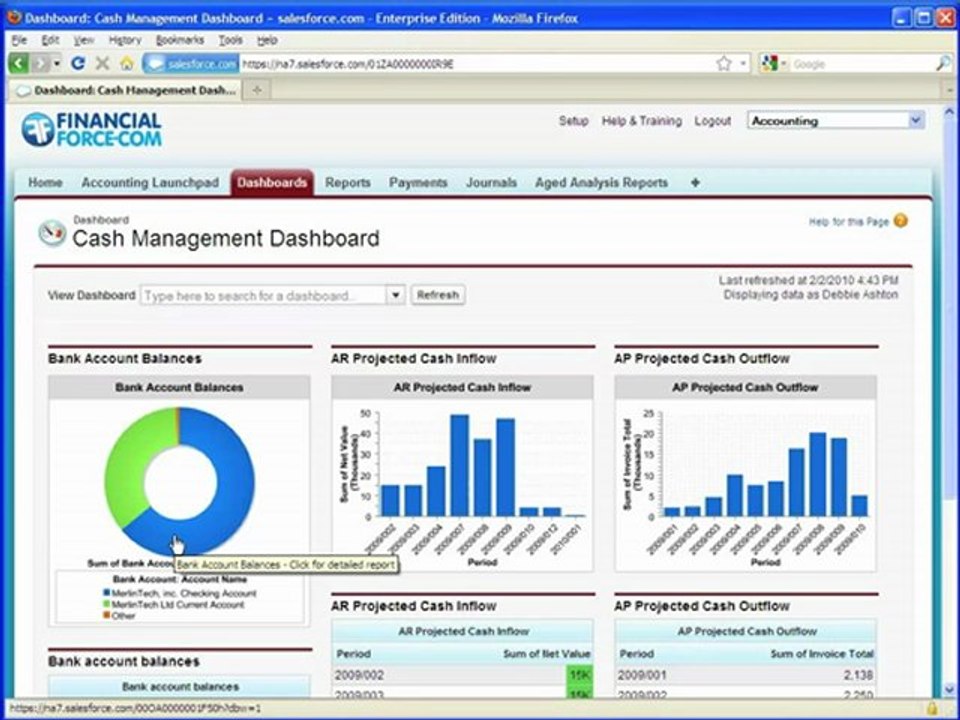Open the history dropdown next to forward button
Image resolution: width=960 pixels, height=720 pixels.
pyautogui.click(x=57, y=63)
